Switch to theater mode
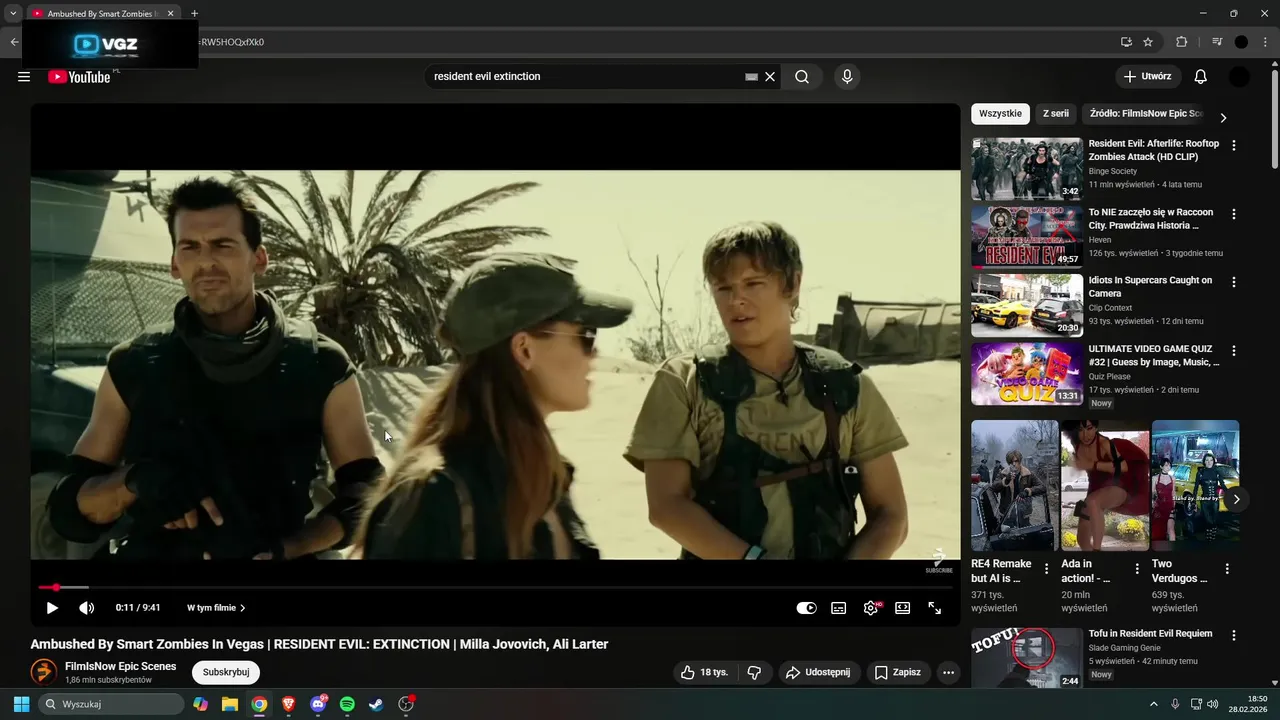The width and height of the screenshot is (1280, 720). click(903, 608)
